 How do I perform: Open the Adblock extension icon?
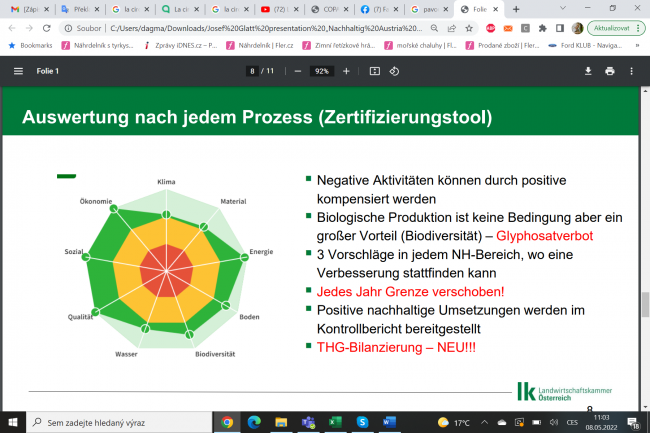[490, 28]
